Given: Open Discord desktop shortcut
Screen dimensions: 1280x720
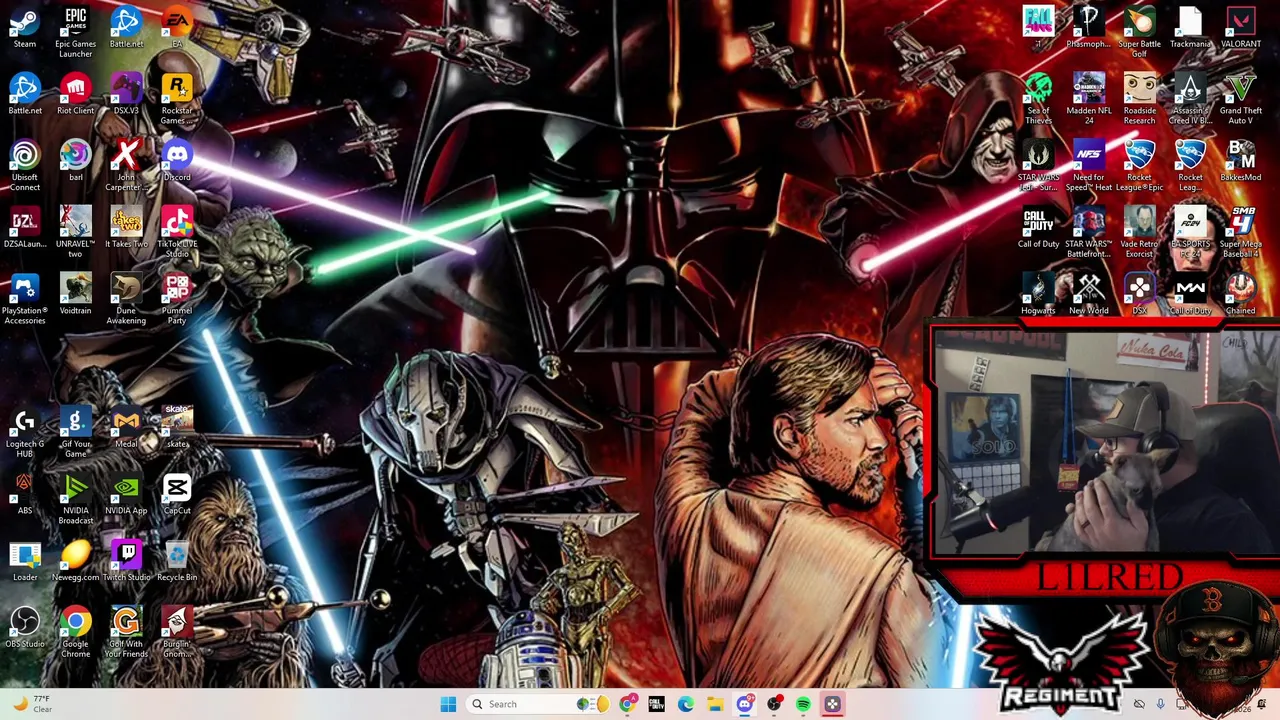Looking at the screenshot, I should (177, 161).
